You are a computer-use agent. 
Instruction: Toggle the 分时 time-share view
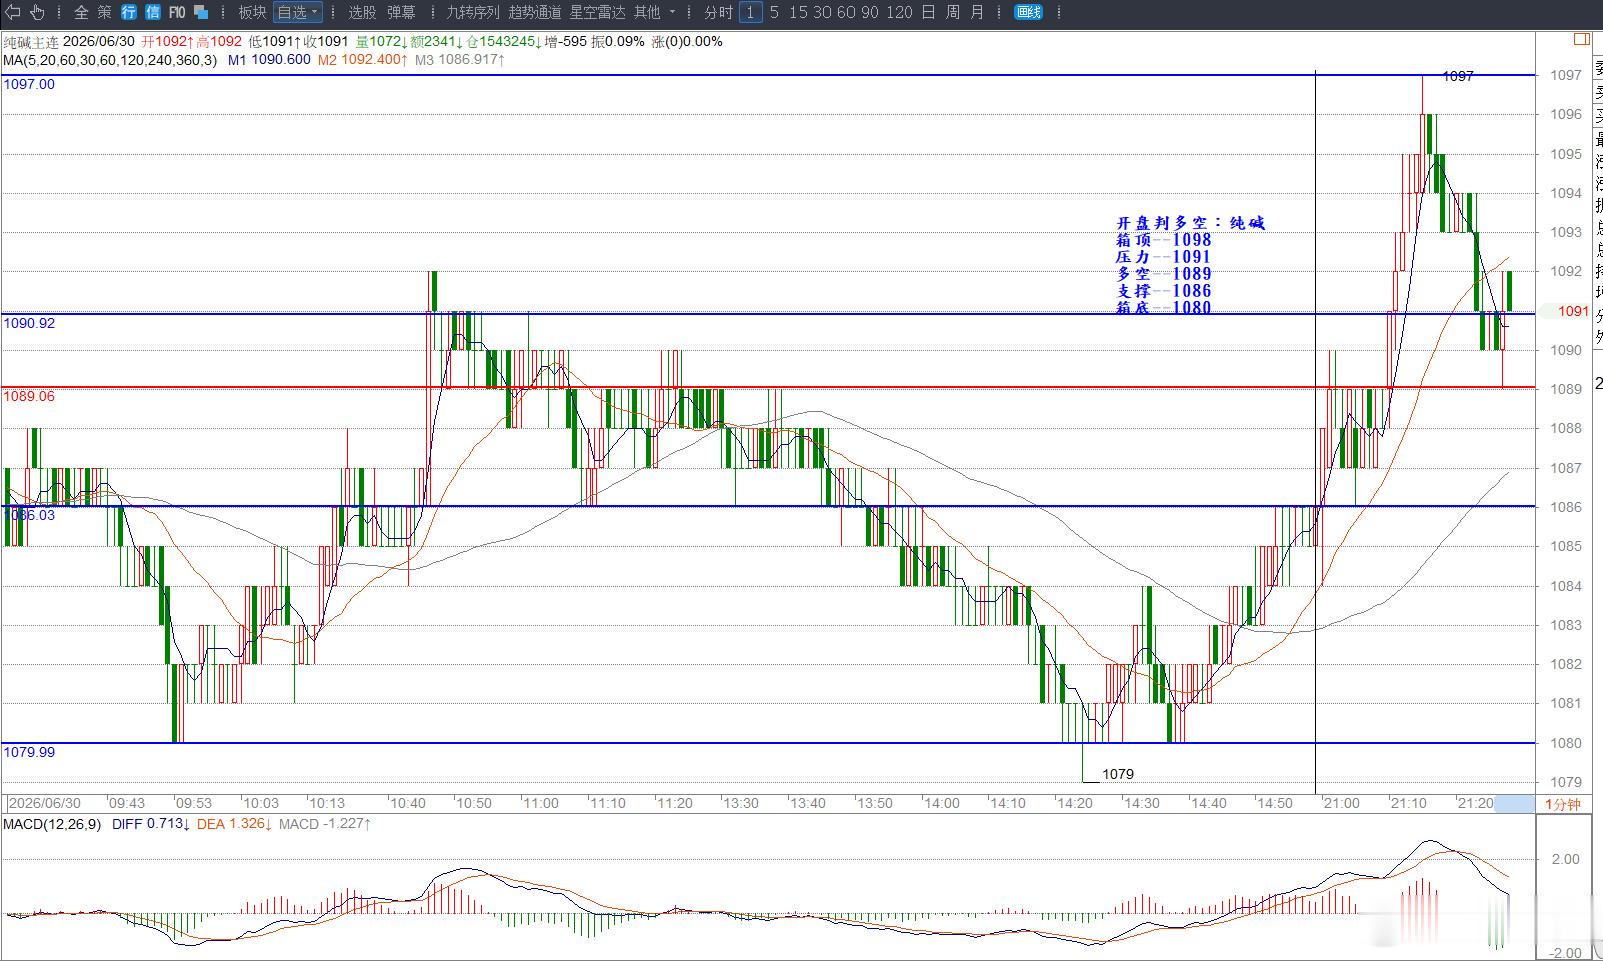[x=718, y=12]
